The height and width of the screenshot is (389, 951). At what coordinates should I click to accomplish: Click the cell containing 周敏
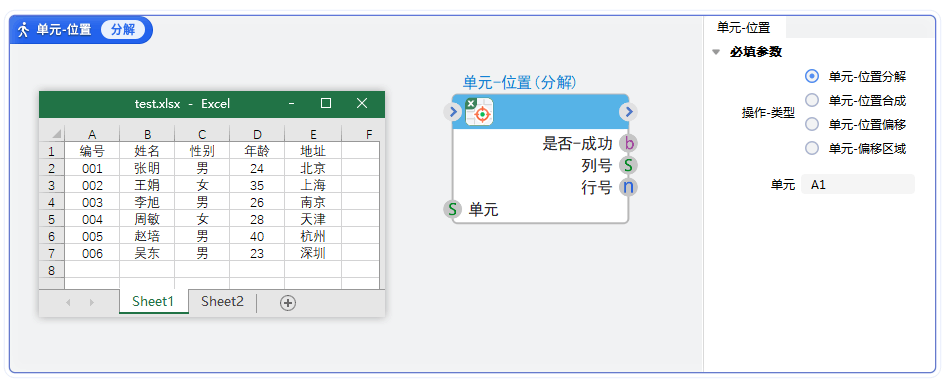coord(147,219)
